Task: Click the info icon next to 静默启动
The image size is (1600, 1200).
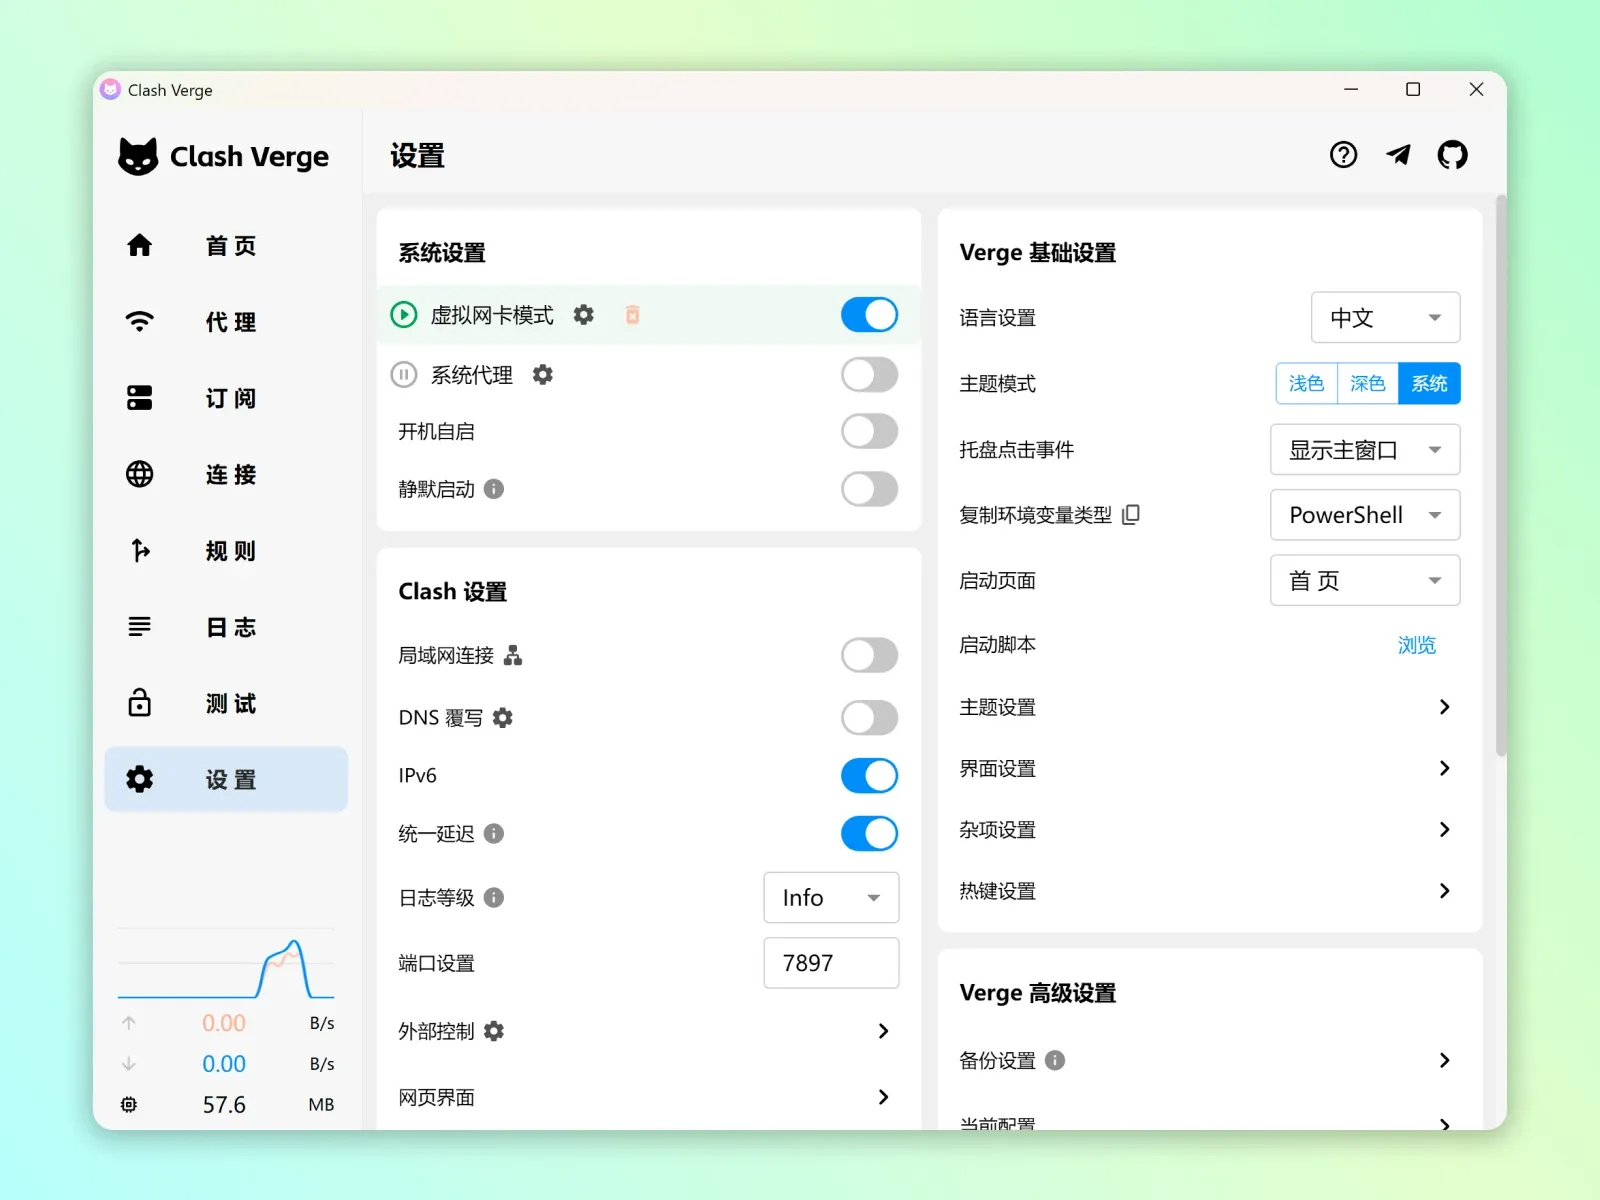Action: 494,489
